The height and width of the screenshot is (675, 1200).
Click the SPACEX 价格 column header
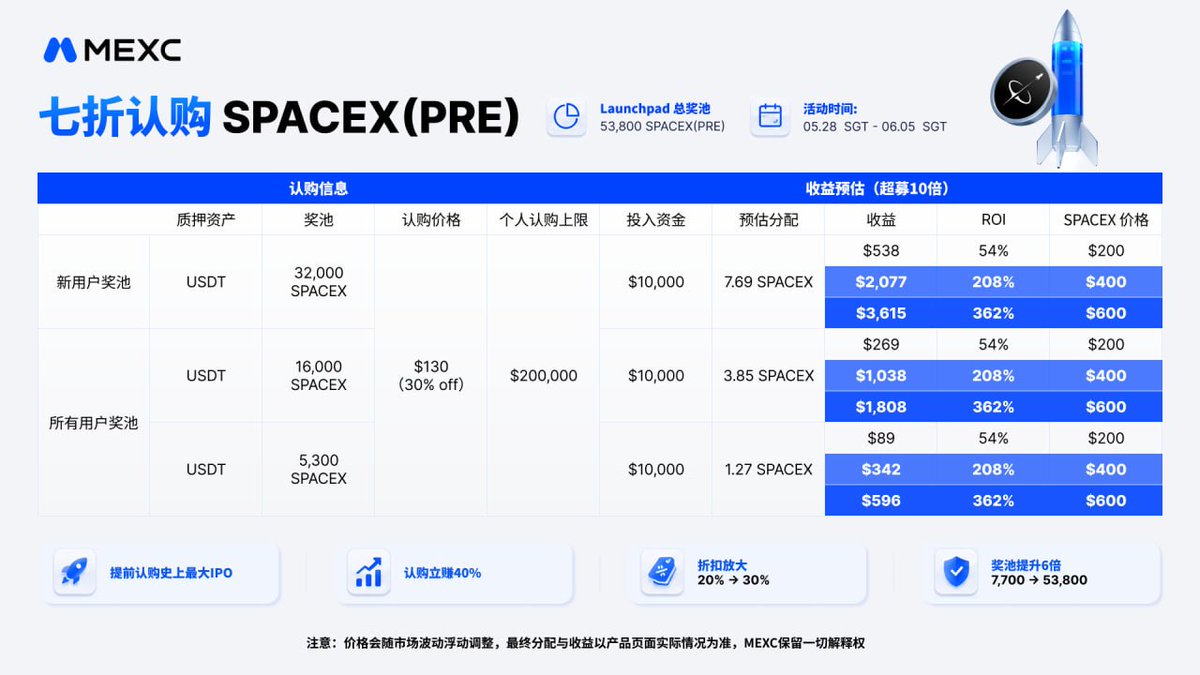coord(1106,220)
